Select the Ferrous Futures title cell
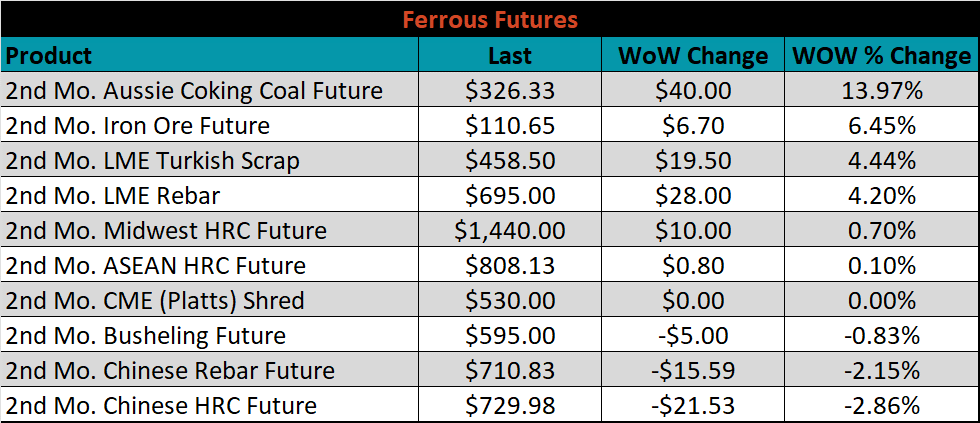The image size is (980, 423). 490,19
